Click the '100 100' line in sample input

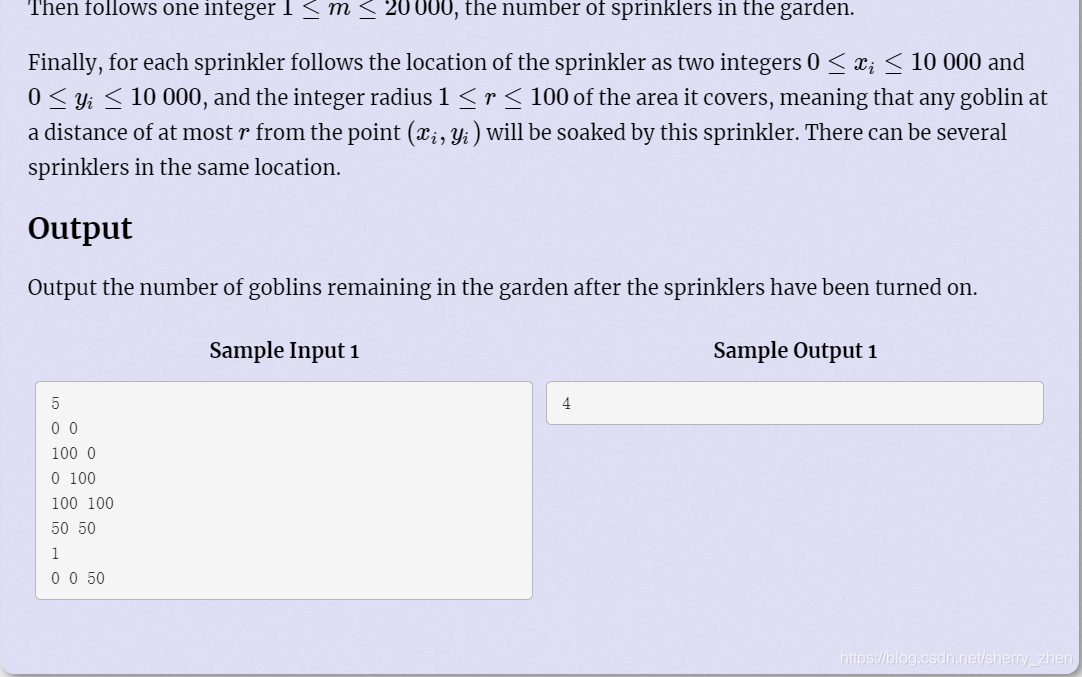pyautogui.click(x=82, y=503)
